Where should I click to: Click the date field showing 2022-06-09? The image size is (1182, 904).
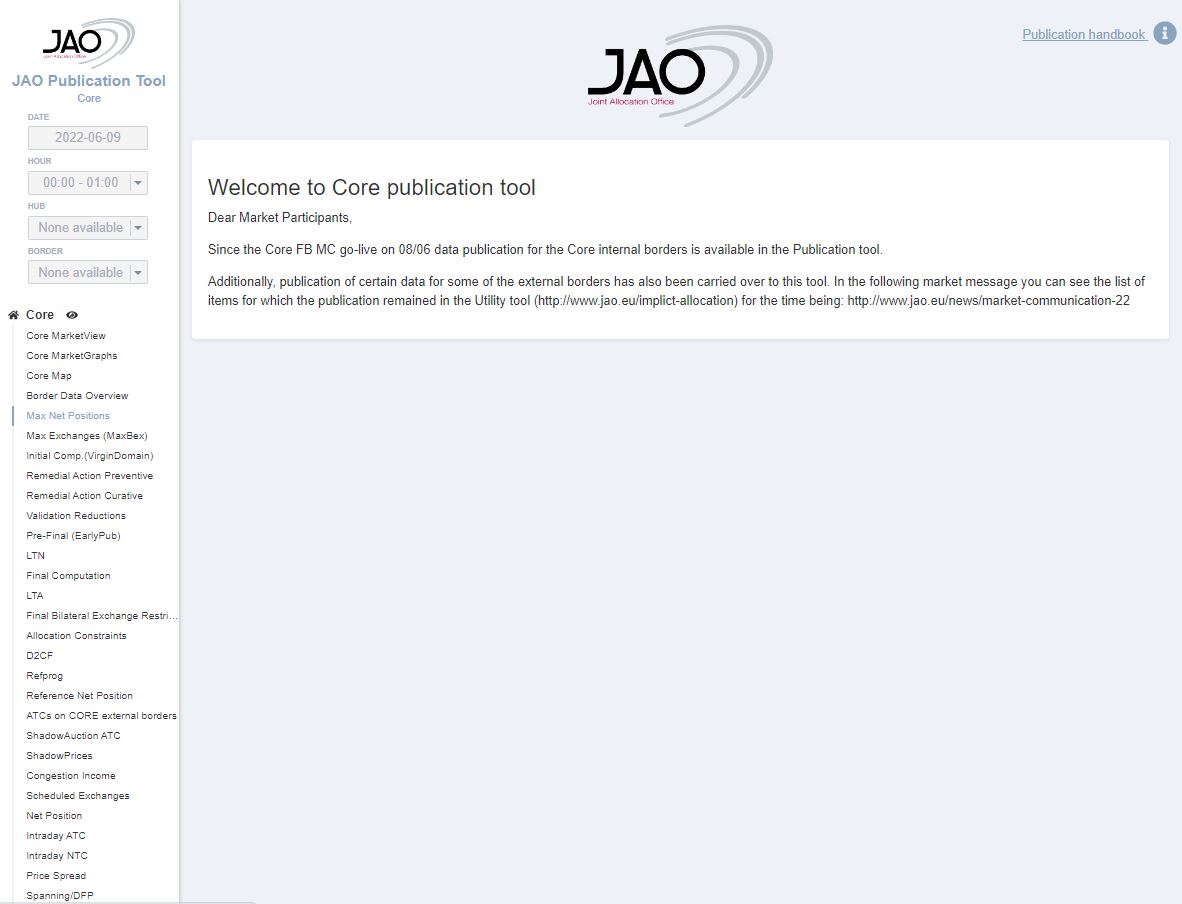coord(87,137)
